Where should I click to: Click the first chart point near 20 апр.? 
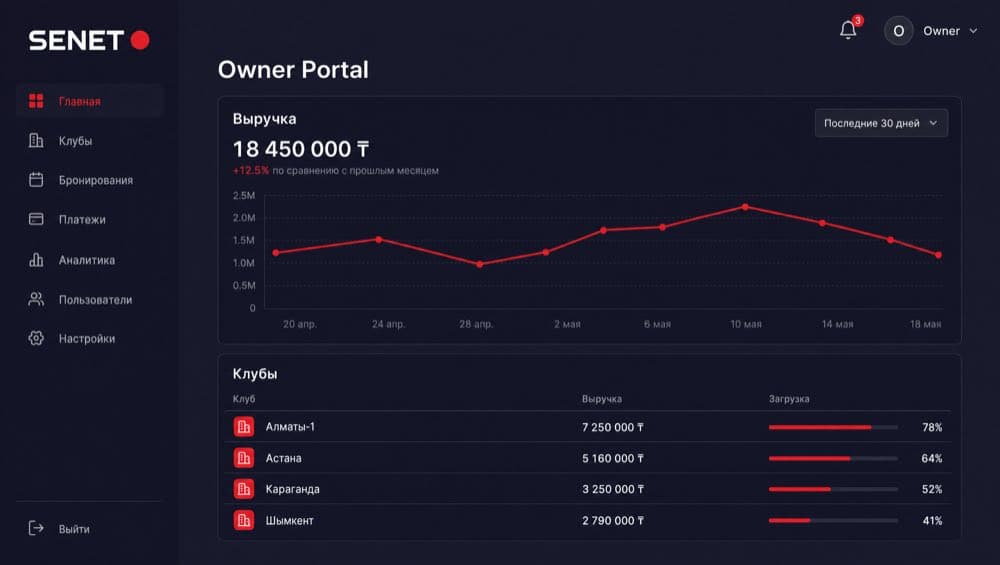point(276,253)
